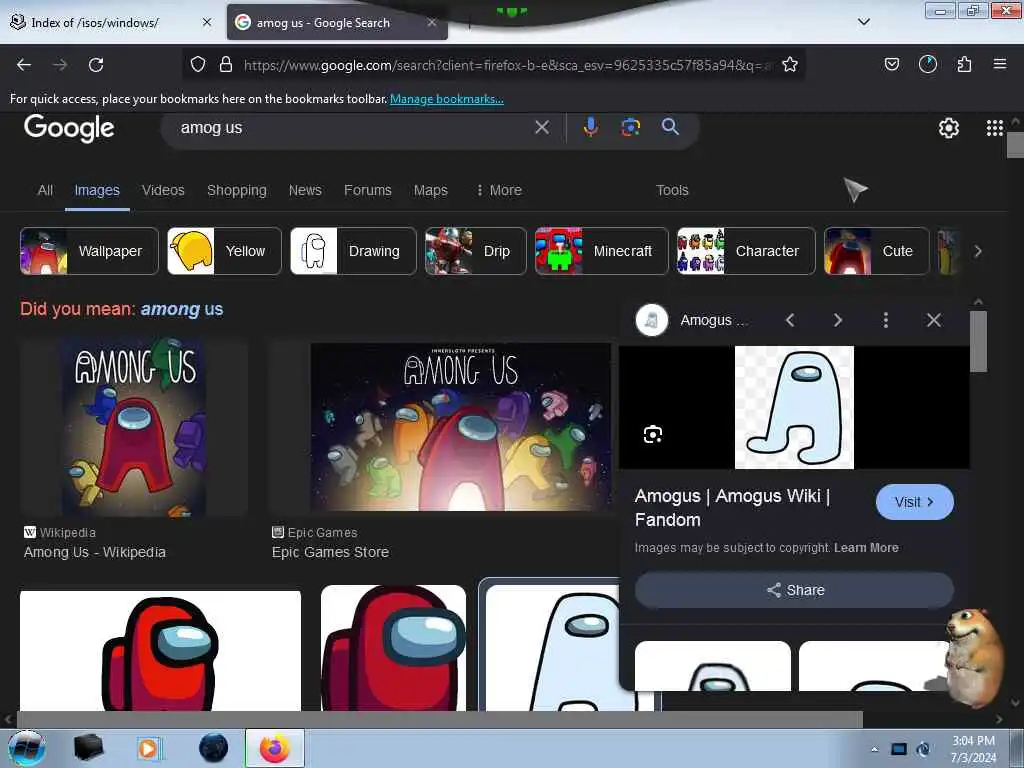Share the Amogus image
The image size is (1024, 768).
(x=794, y=590)
